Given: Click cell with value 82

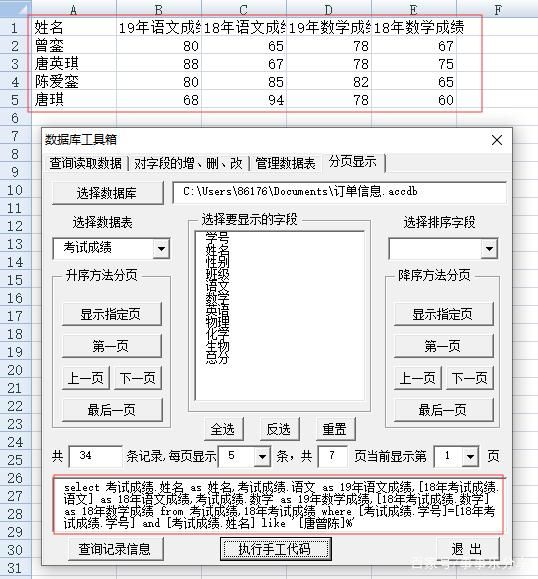Looking at the screenshot, I should coord(329,82).
